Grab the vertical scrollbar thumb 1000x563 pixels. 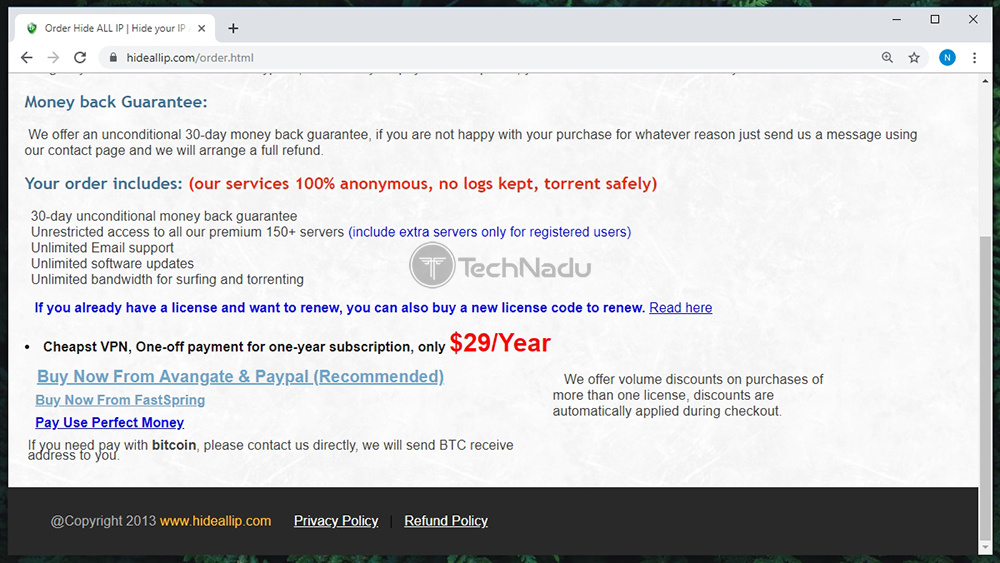[x=985, y=388]
